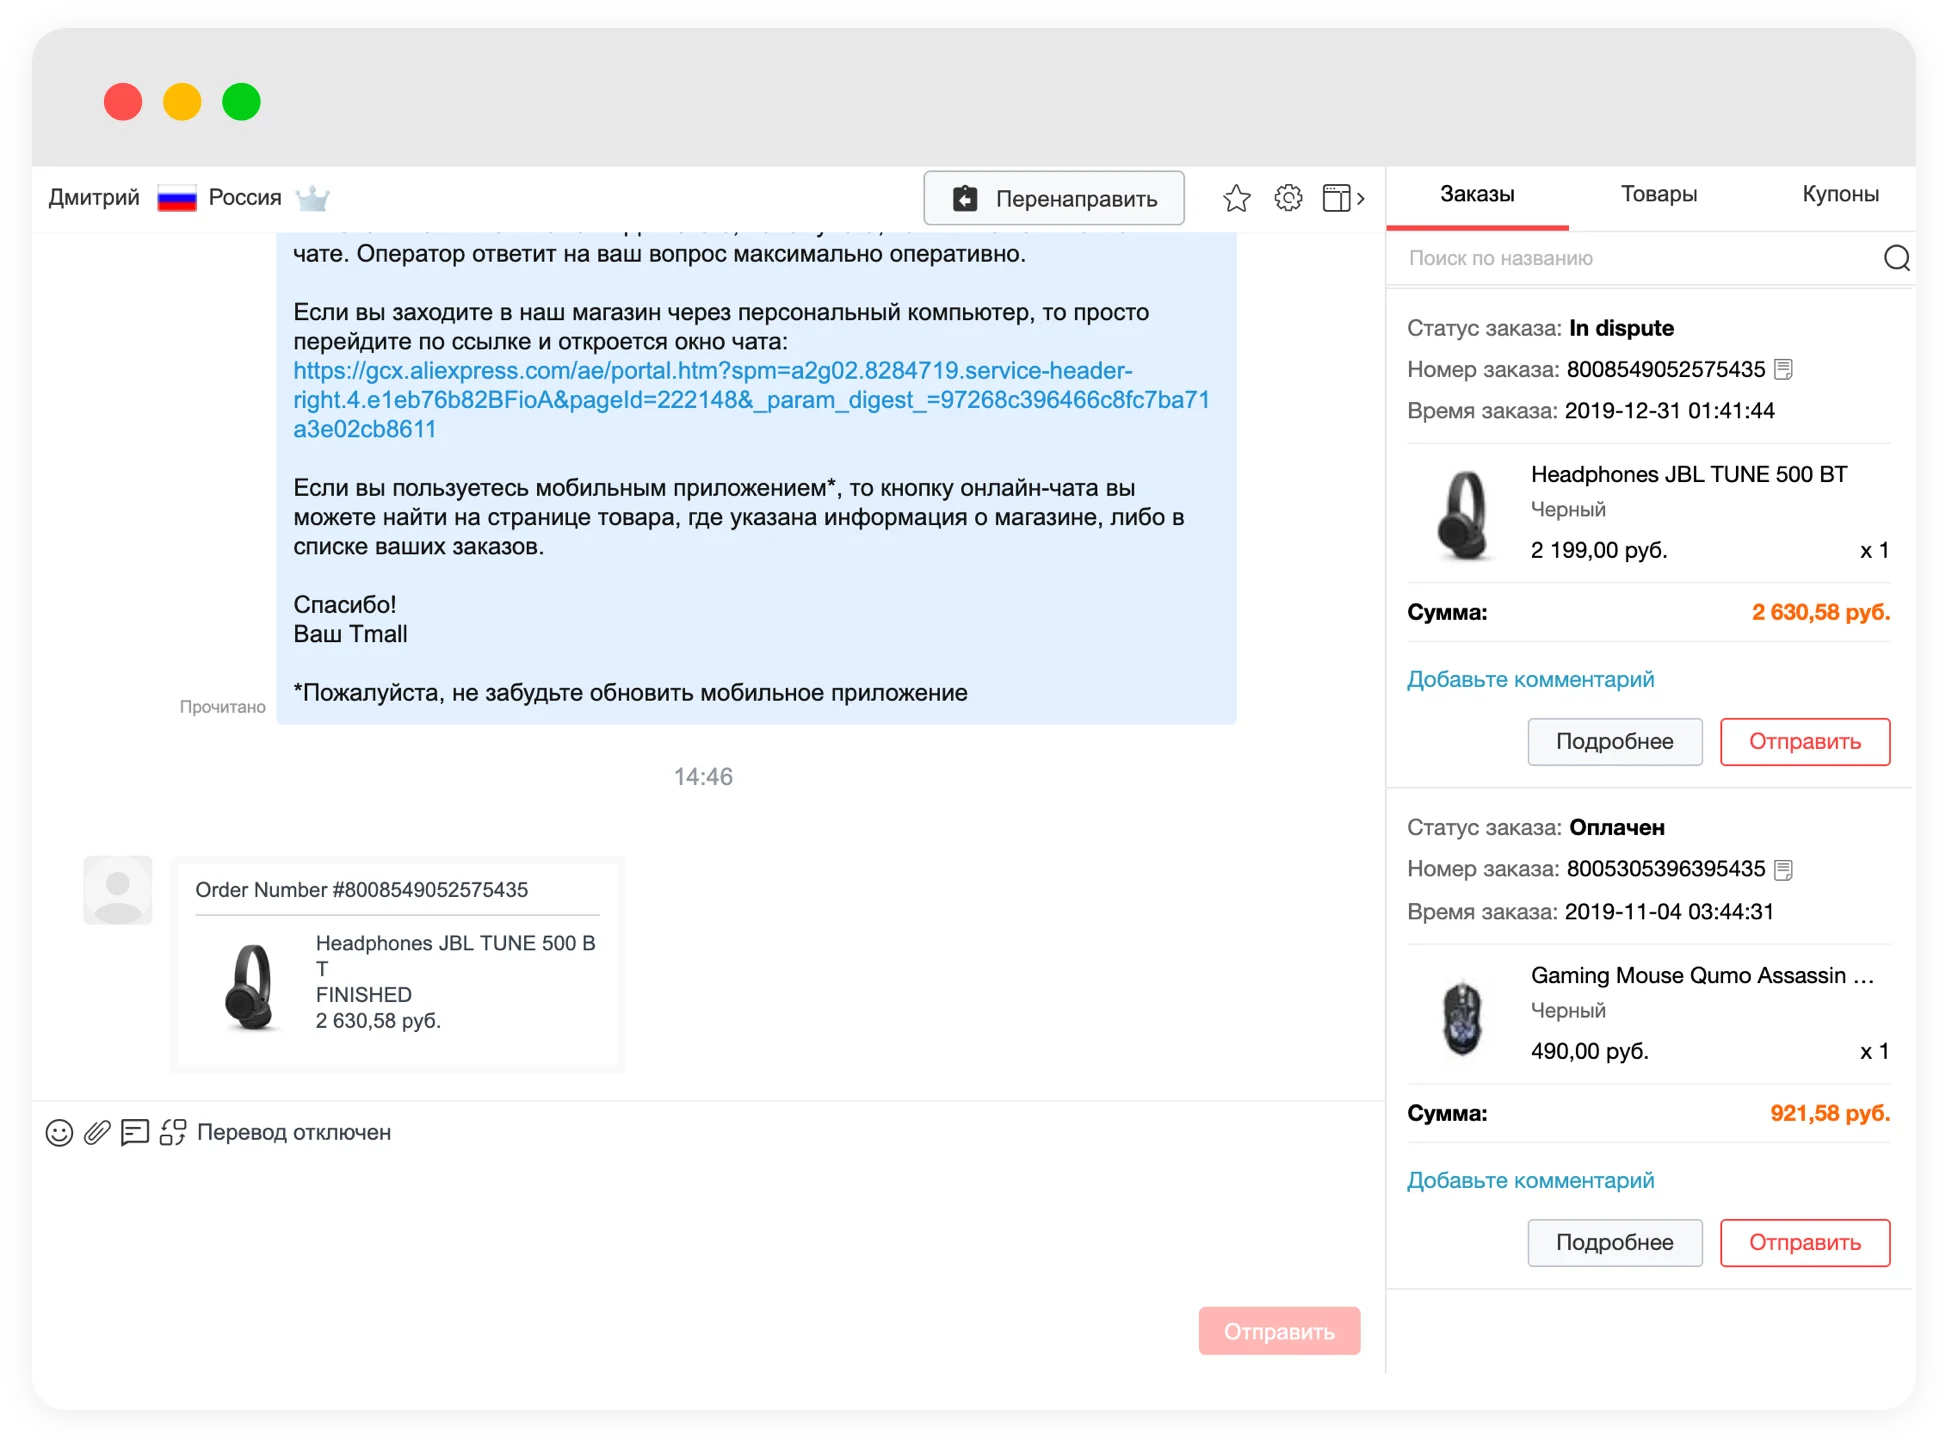
Task: Minimize window with yellow button
Action: point(182,102)
